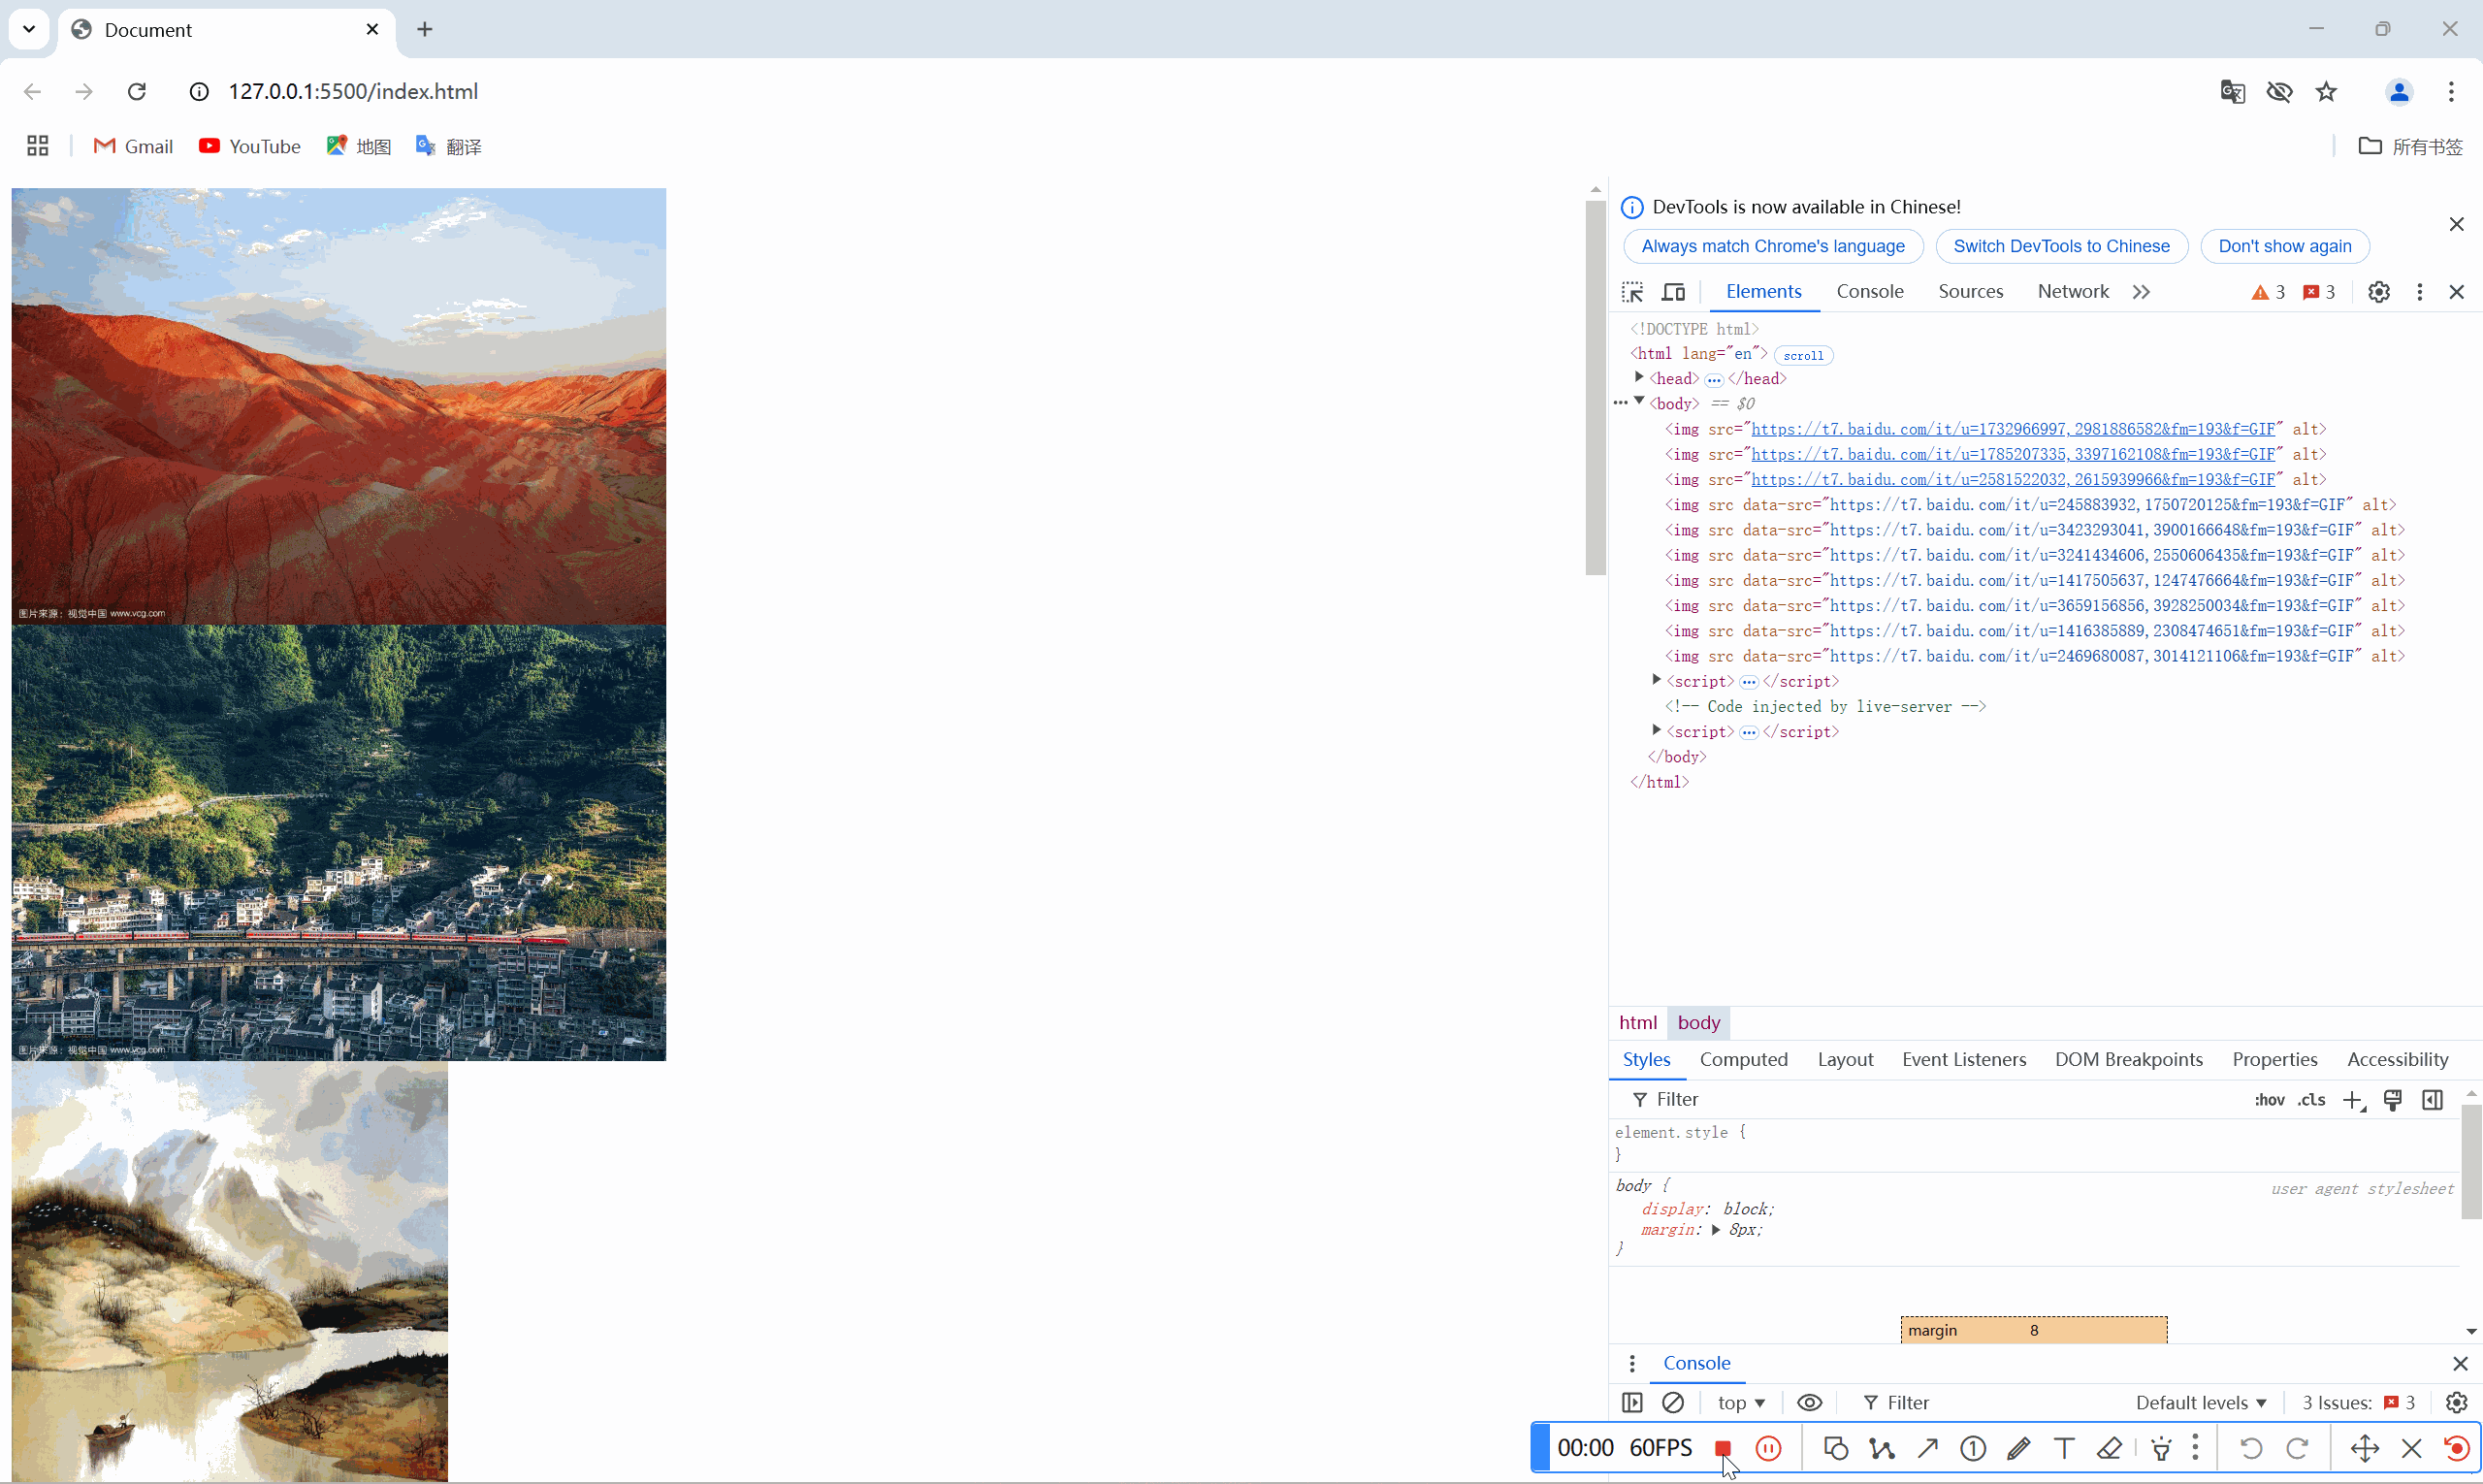
Task: Open the Computed tab in the styles panel
Action: [1744, 1059]
